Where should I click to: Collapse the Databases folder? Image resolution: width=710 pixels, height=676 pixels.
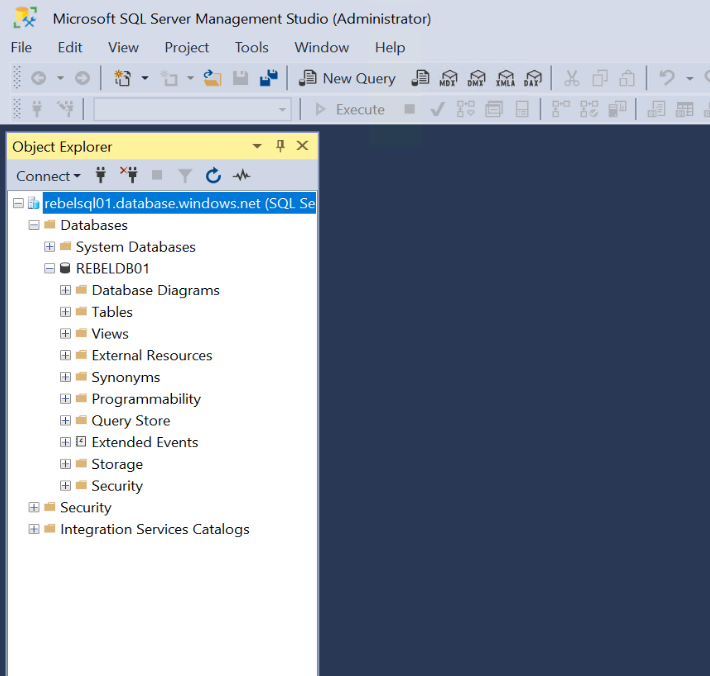click(x=34, y=225)
